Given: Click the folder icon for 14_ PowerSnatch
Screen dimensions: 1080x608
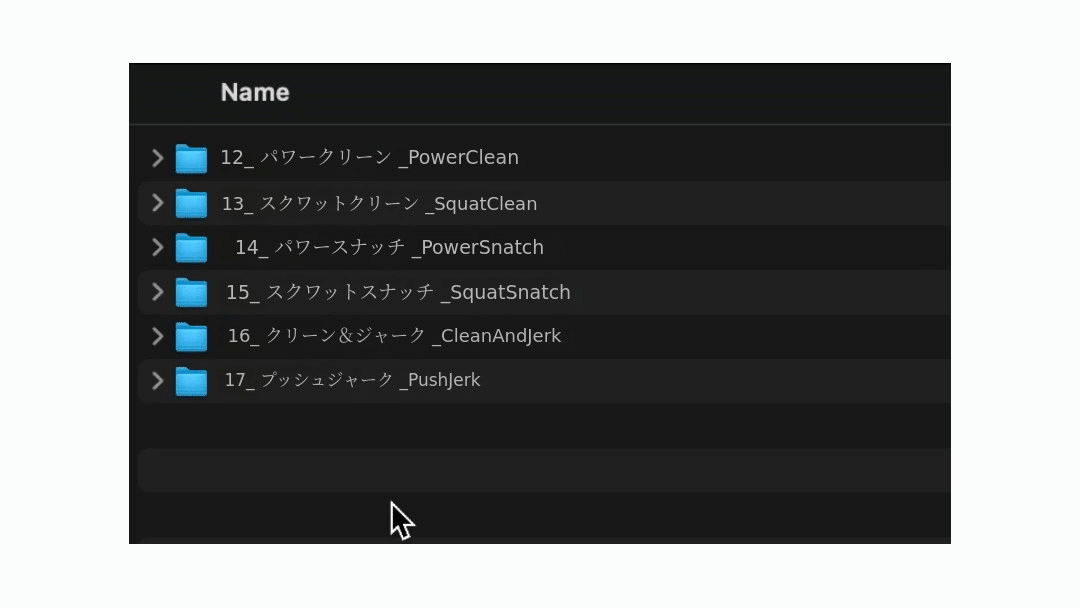Looking at the screenshot, I should coord(191,248).
